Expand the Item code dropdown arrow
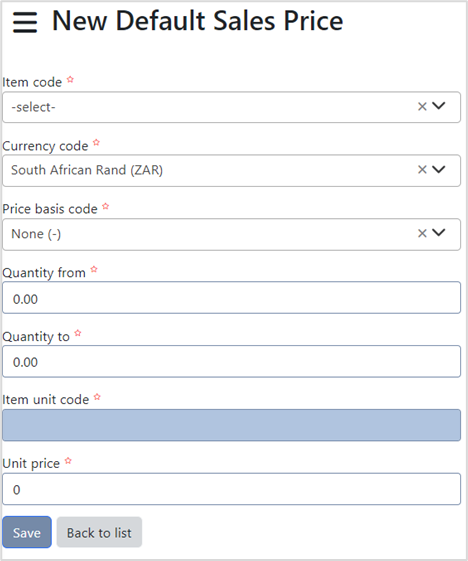Viewport: 468px width, 561px height. pyautogui.click(x=439, y=106)
